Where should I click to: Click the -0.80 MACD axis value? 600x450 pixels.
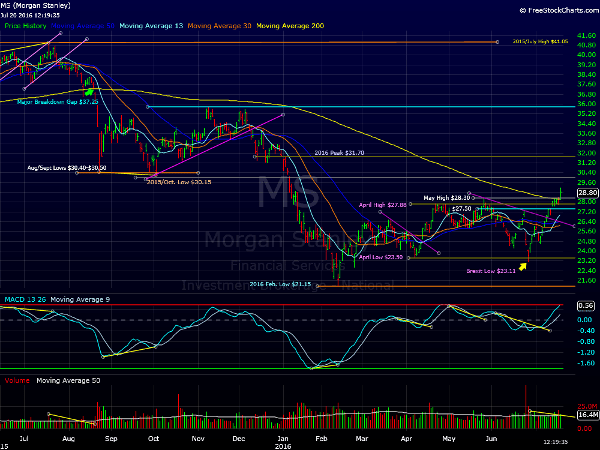click(x=586, y=341)
